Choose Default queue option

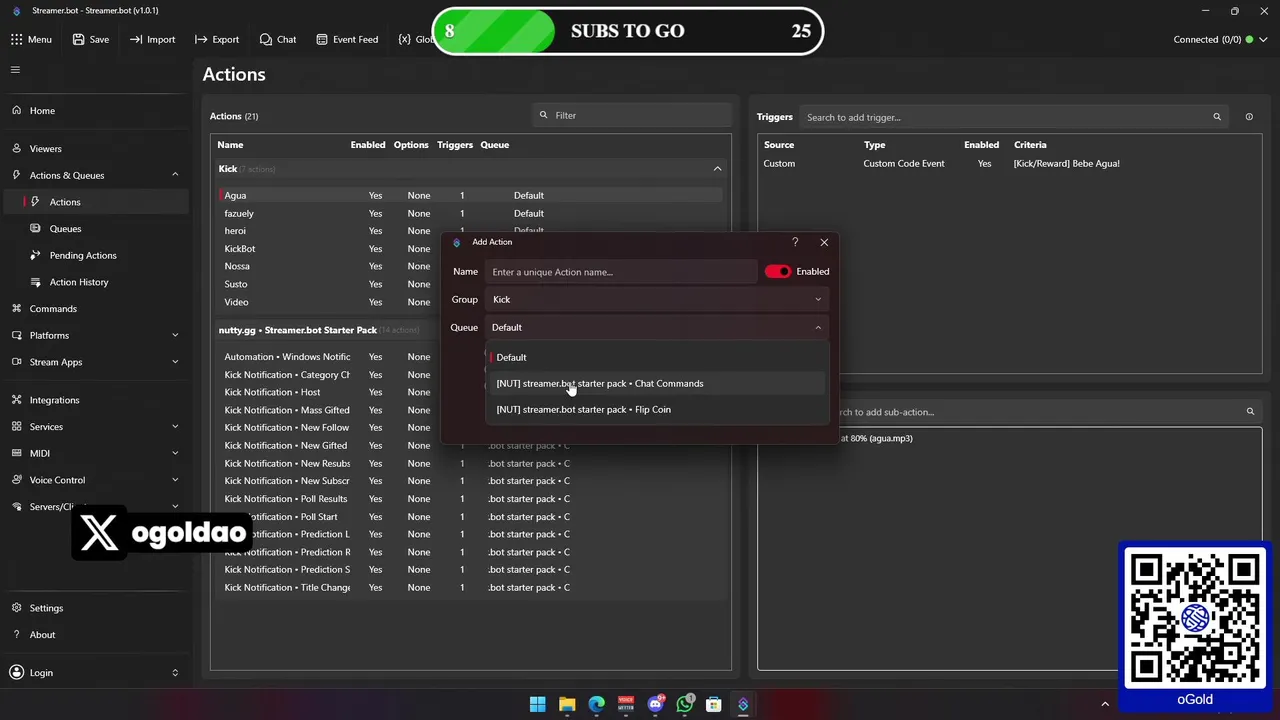coord(657,358)
